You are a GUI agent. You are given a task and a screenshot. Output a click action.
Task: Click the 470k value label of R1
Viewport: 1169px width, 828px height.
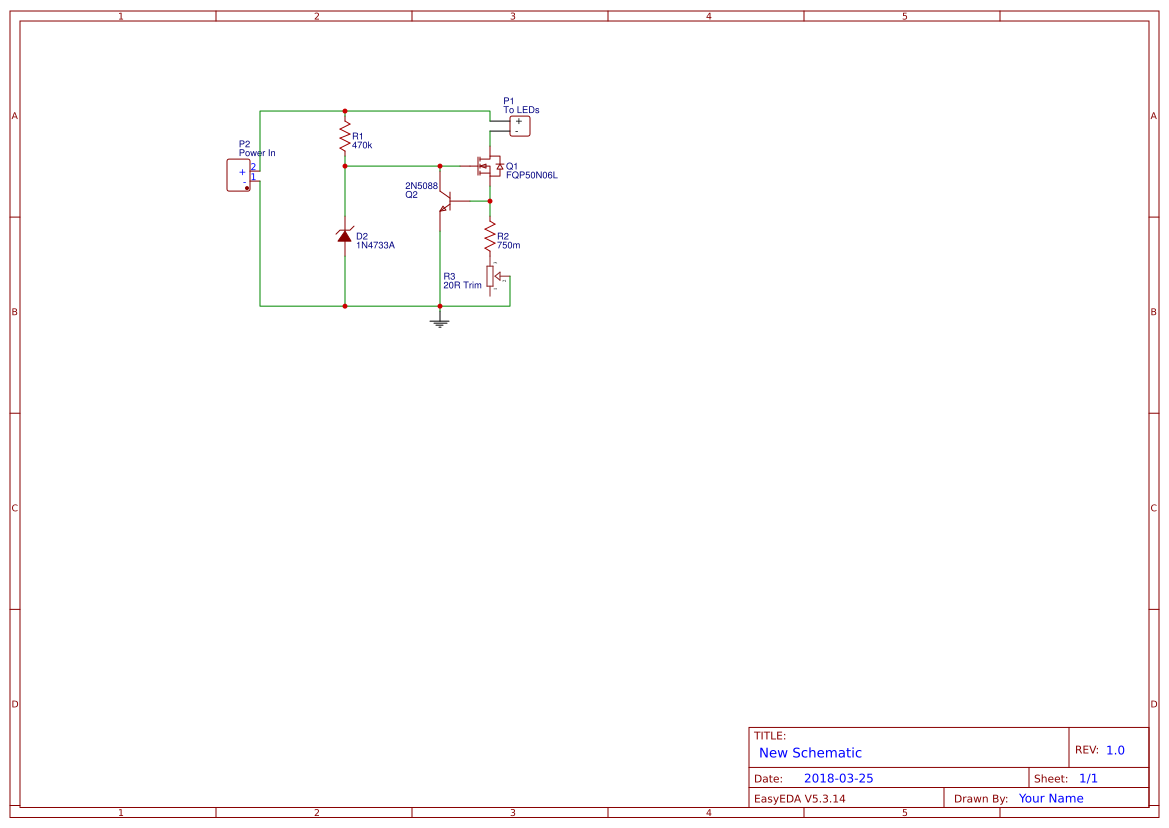tap(362, 143)
